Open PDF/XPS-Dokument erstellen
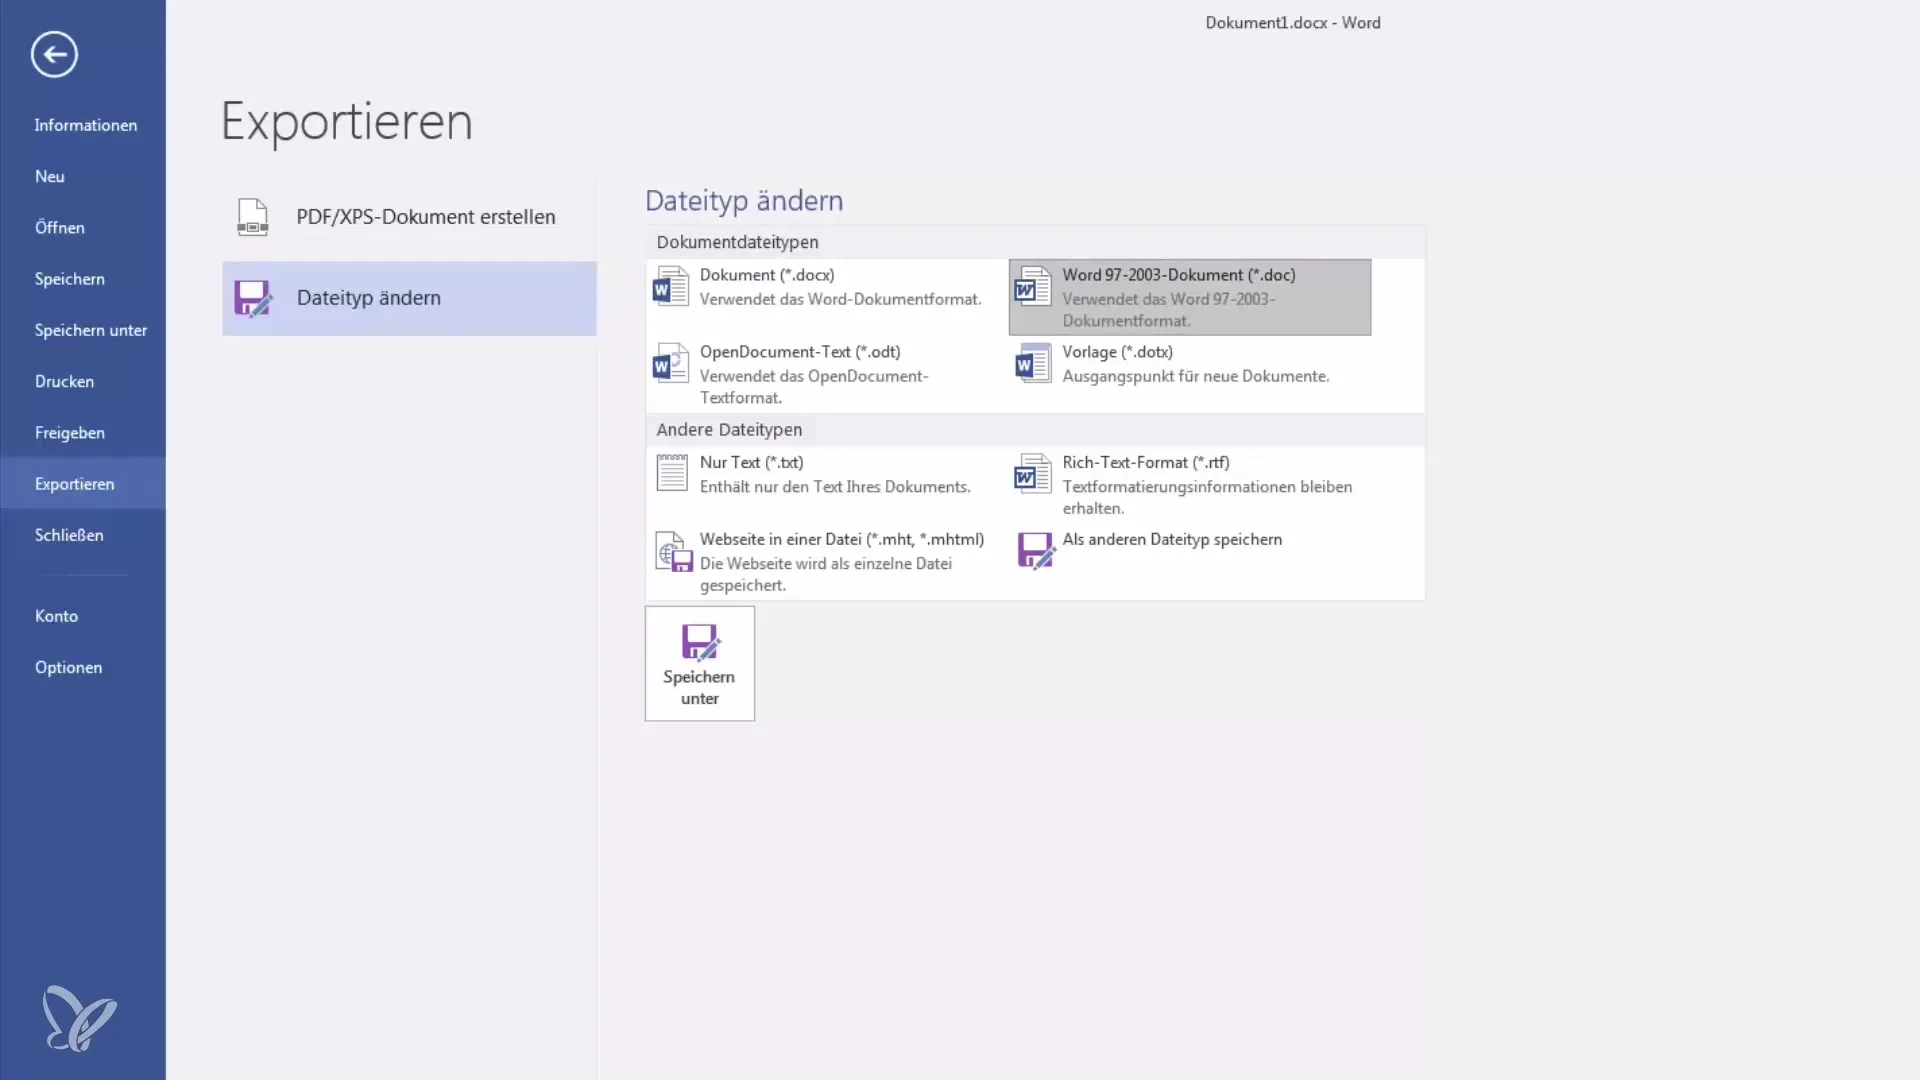 click(x=407, y=216)
